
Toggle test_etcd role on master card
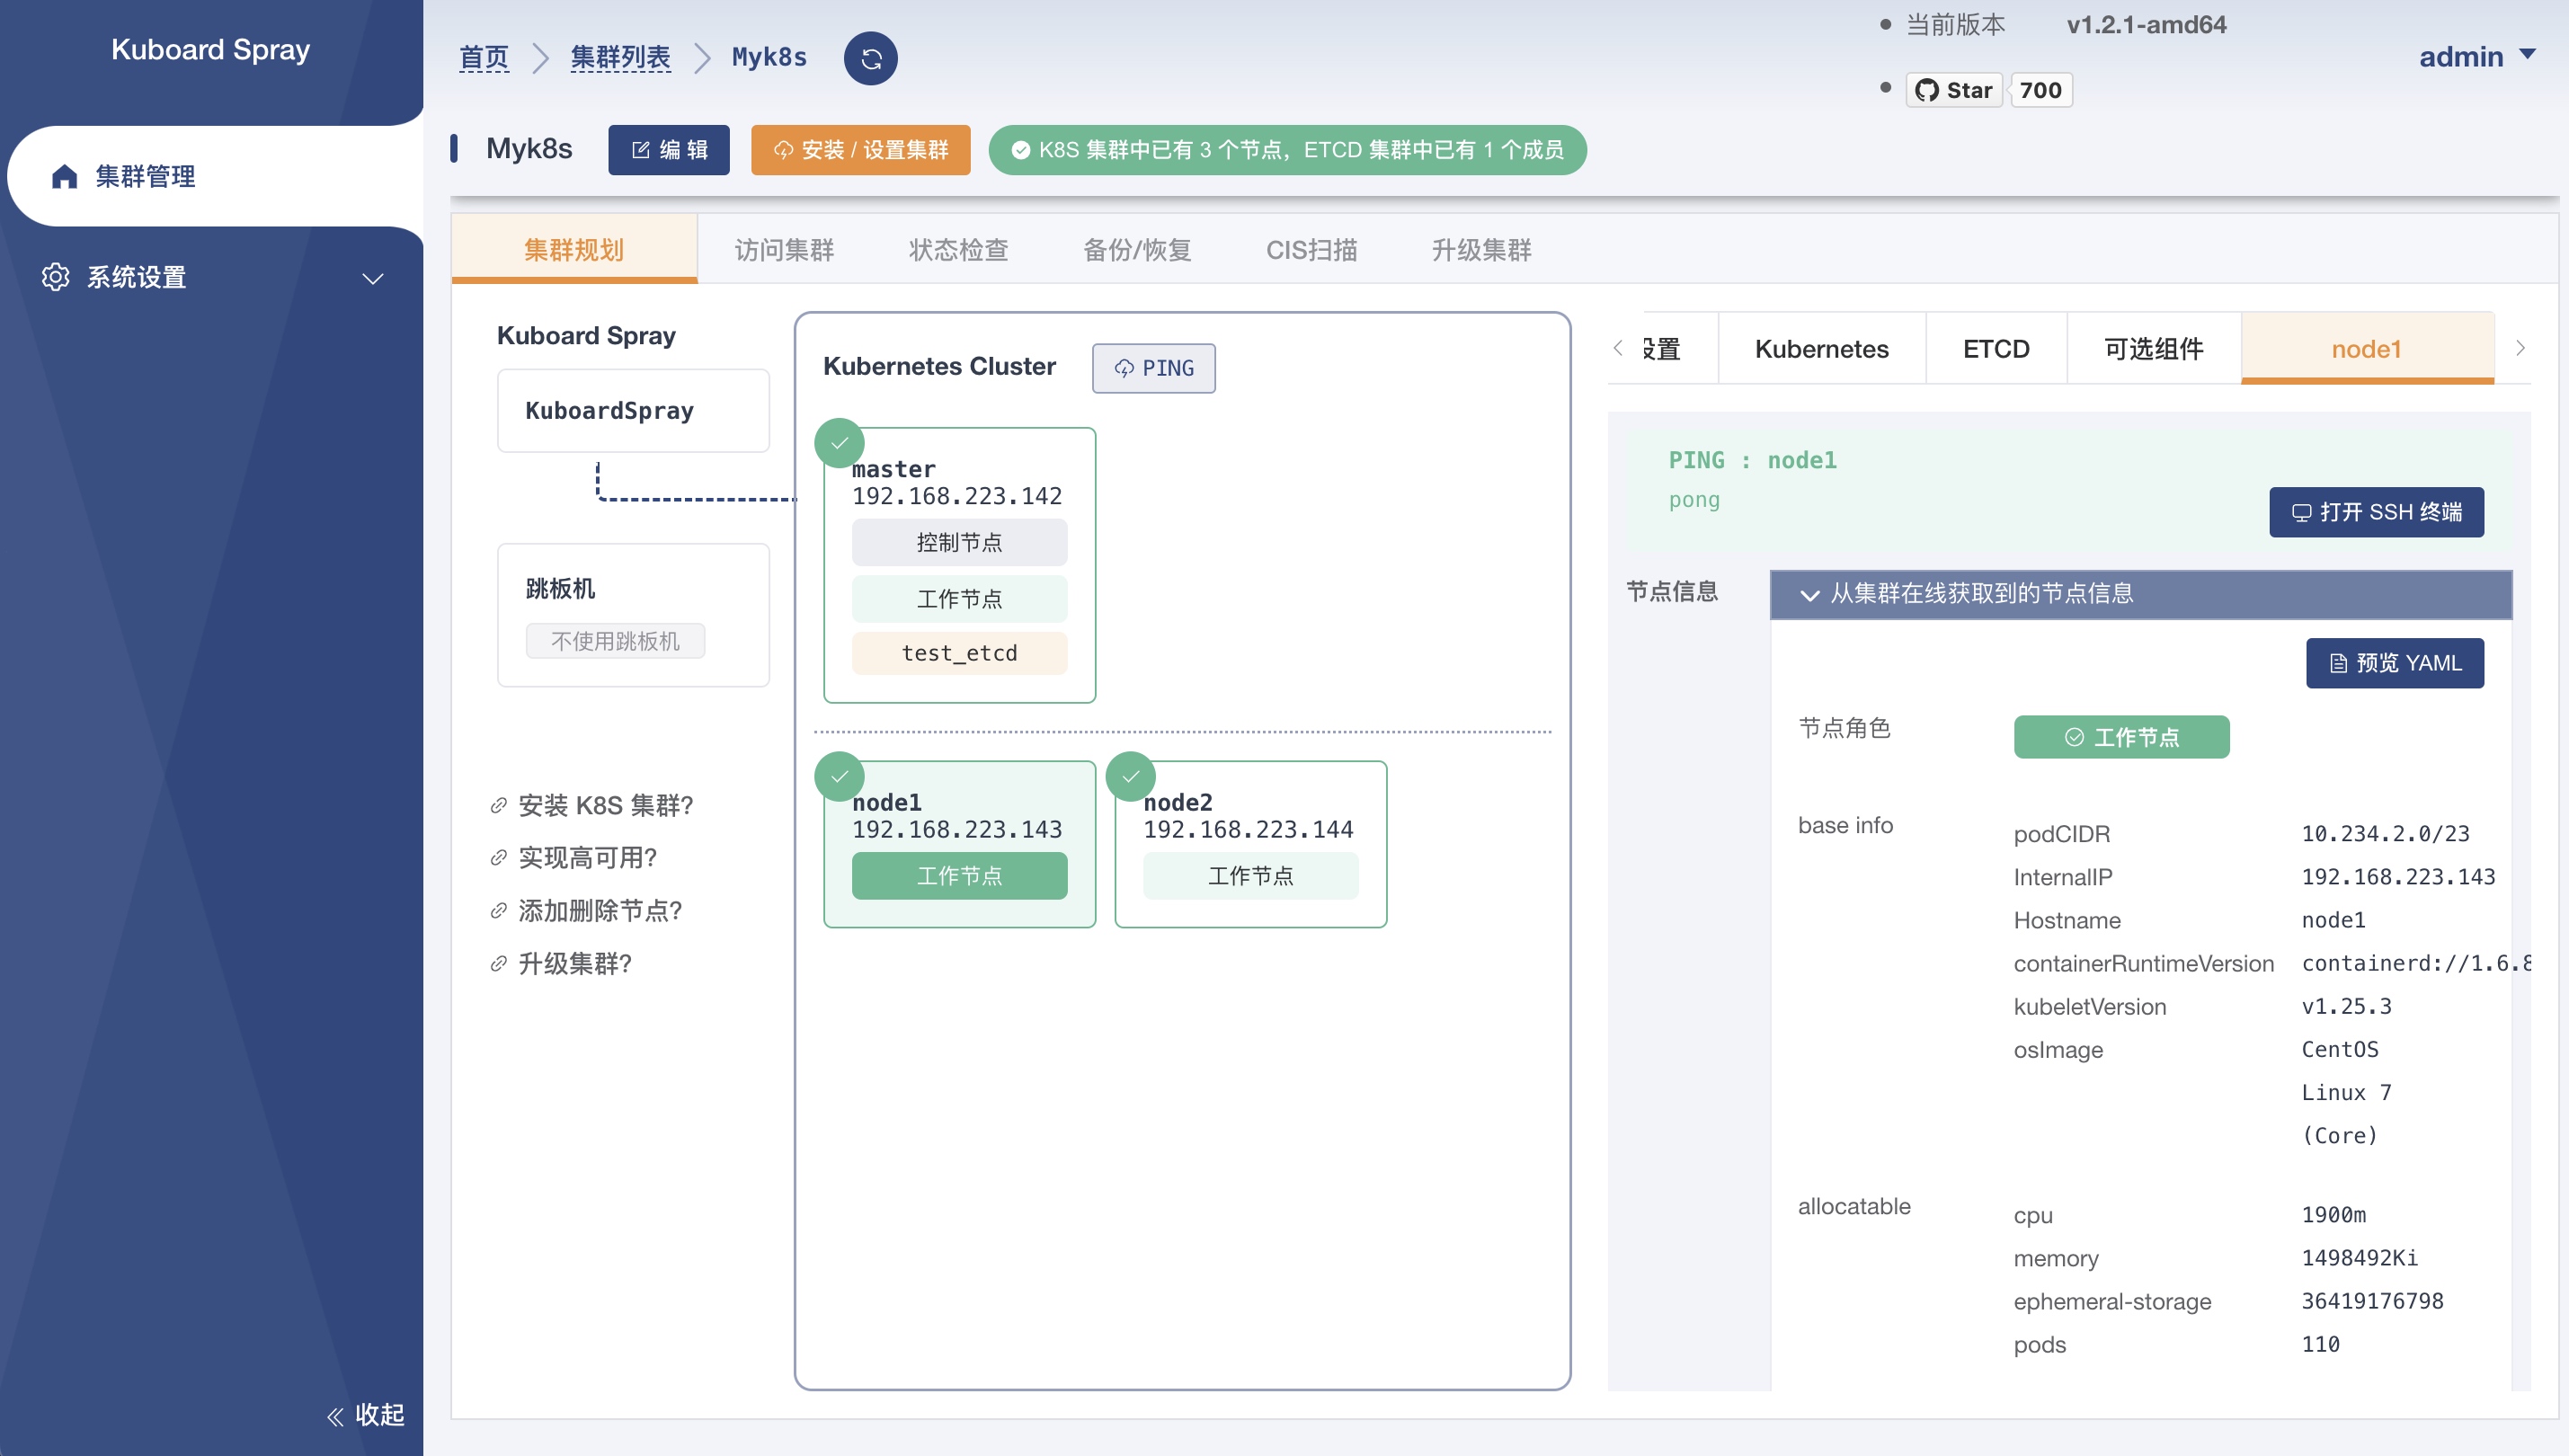coord(959,653)
